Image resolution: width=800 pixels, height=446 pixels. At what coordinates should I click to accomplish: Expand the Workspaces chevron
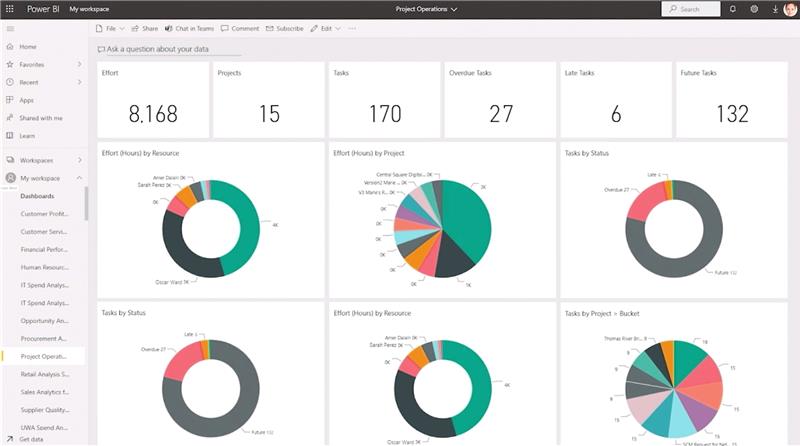tap(80, 160)
